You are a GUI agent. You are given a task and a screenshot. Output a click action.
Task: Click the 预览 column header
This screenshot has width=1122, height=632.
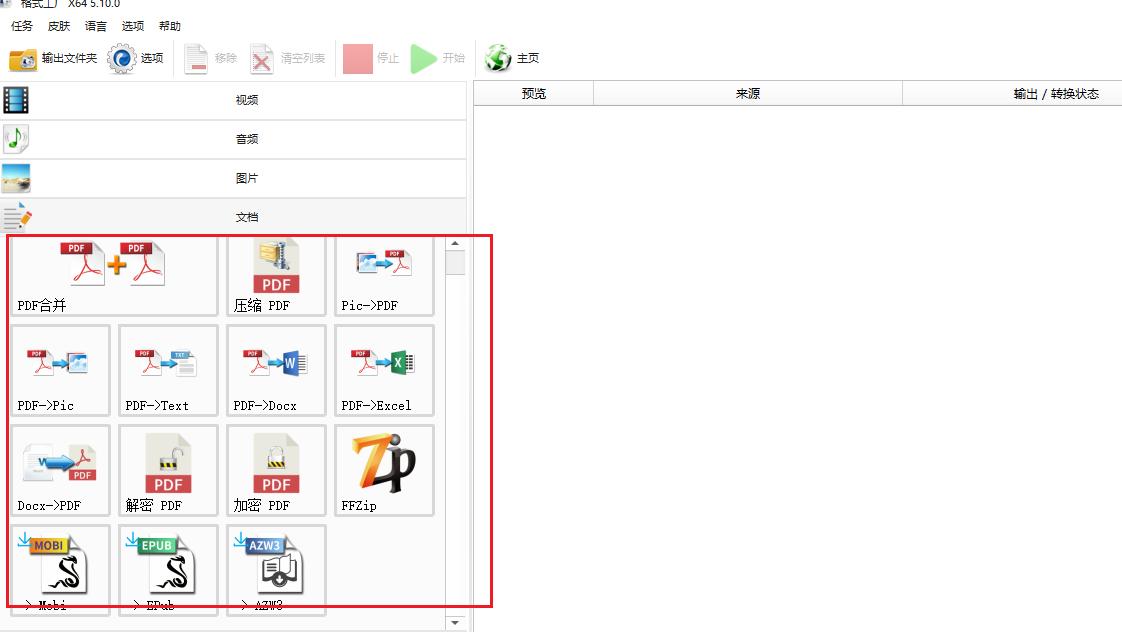pos(534,94)
